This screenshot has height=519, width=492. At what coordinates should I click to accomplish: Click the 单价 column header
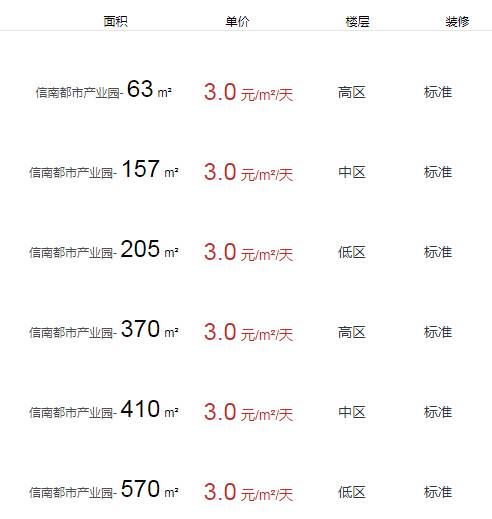[237, 22]
